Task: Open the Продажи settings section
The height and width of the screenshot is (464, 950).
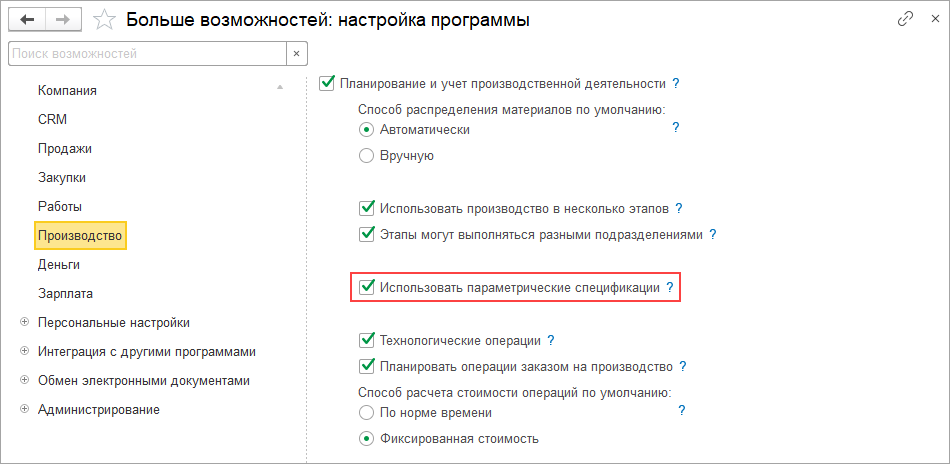Action: tap(65, 149)
